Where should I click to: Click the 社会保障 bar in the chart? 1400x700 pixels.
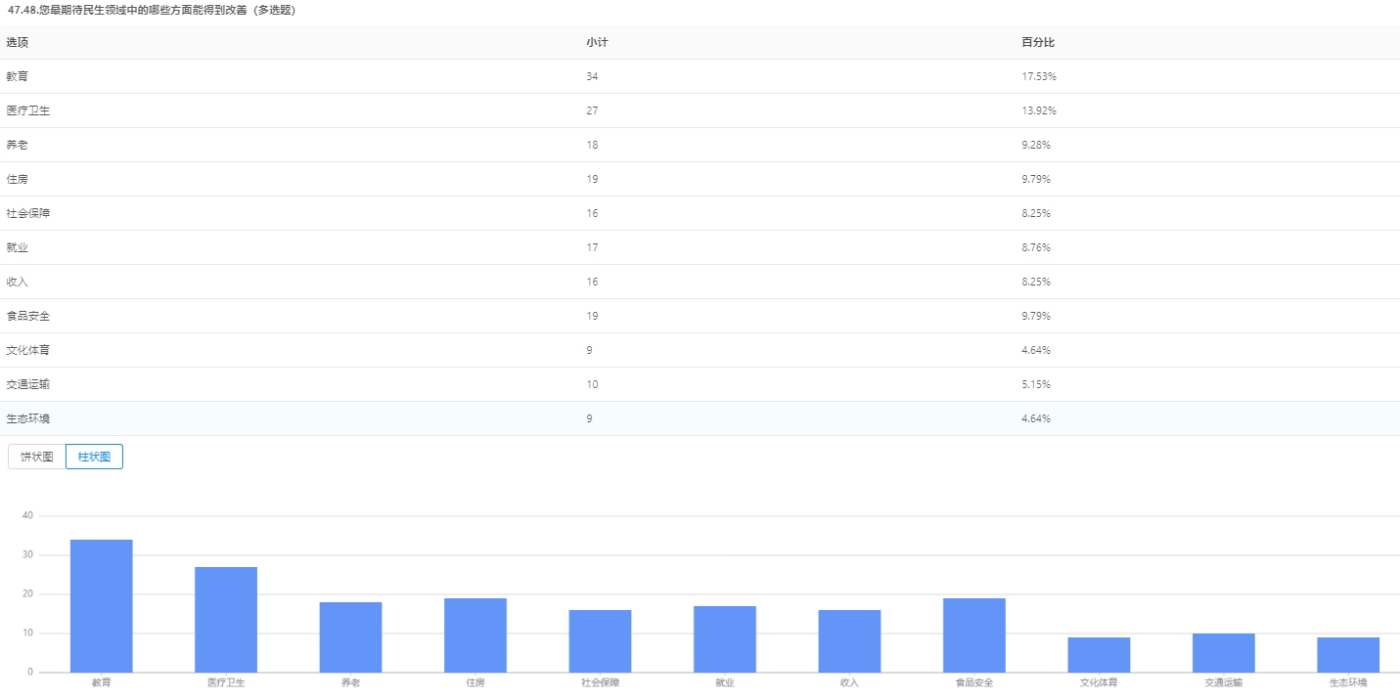coord(600,641)
